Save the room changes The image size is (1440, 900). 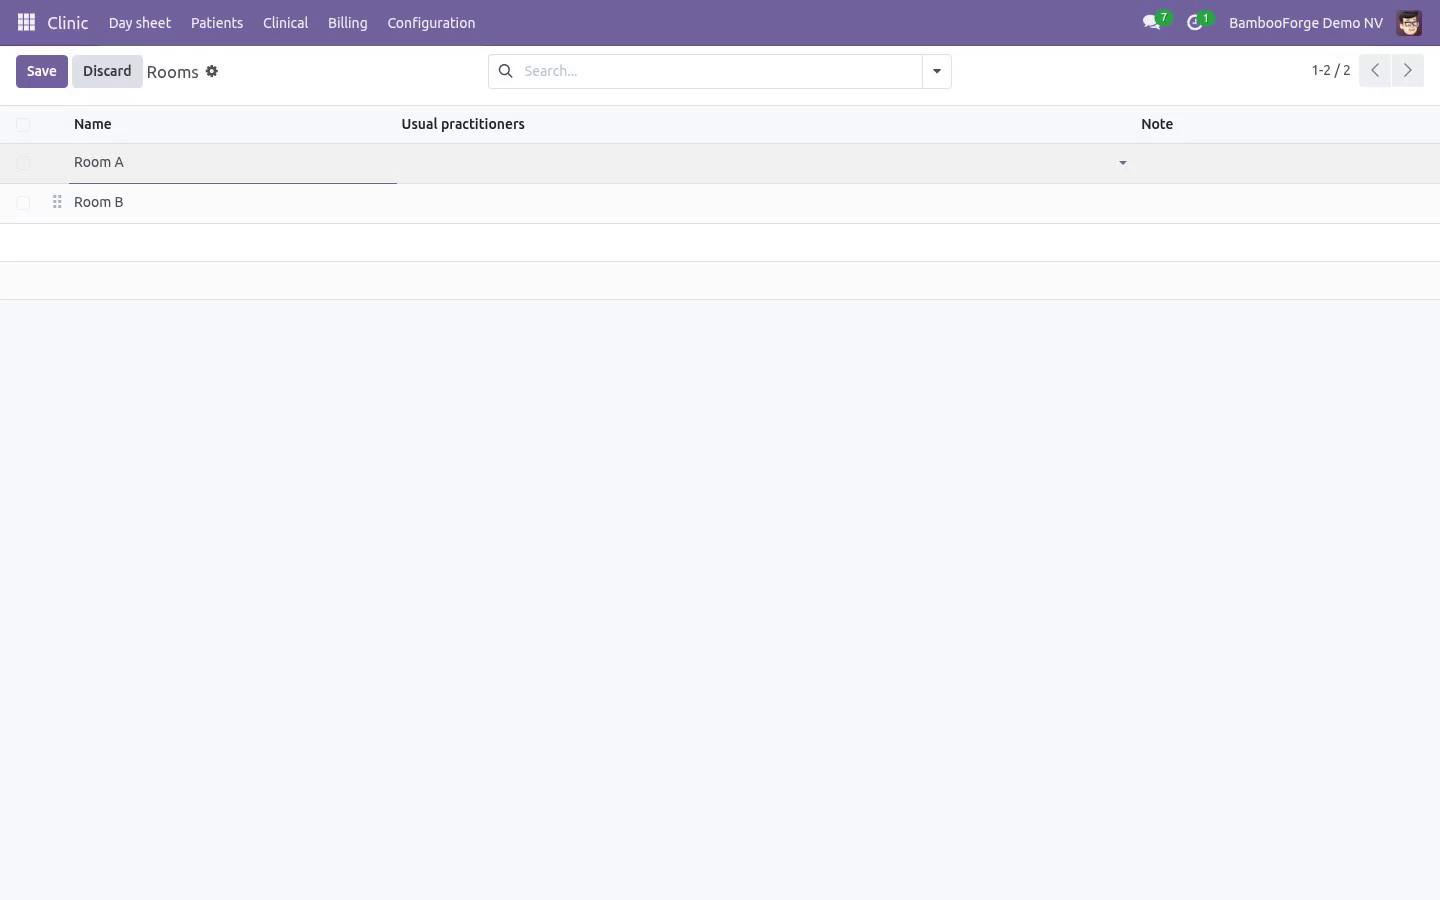tap(42, 71)
